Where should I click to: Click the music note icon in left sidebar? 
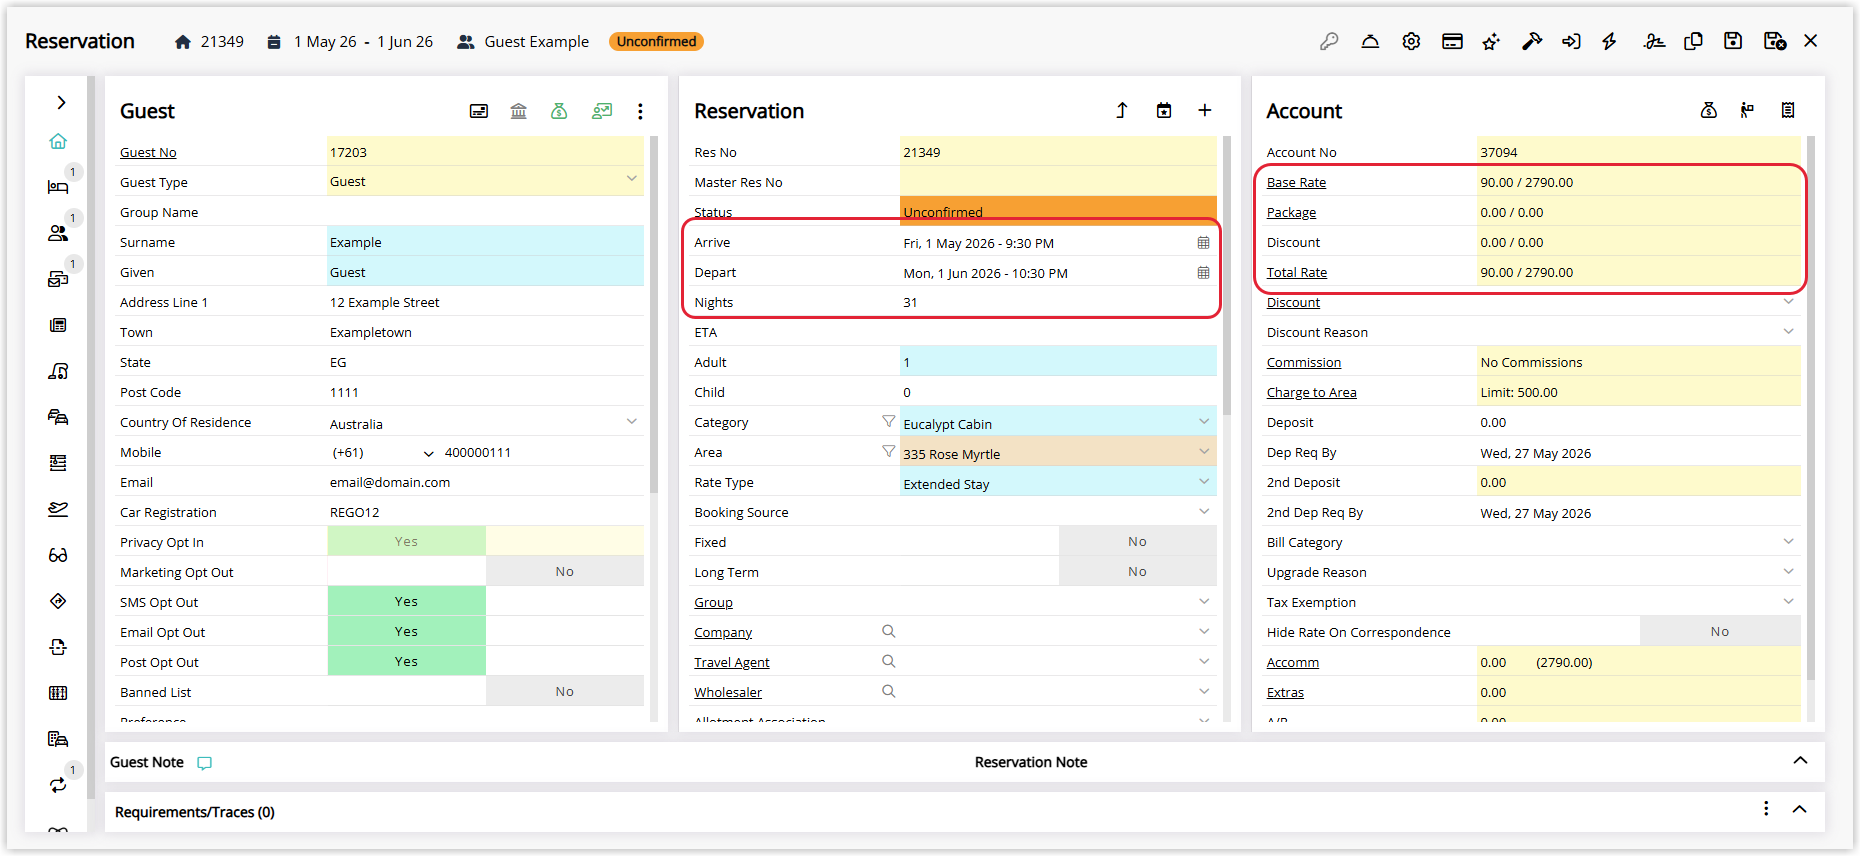[x=58, y=371]
